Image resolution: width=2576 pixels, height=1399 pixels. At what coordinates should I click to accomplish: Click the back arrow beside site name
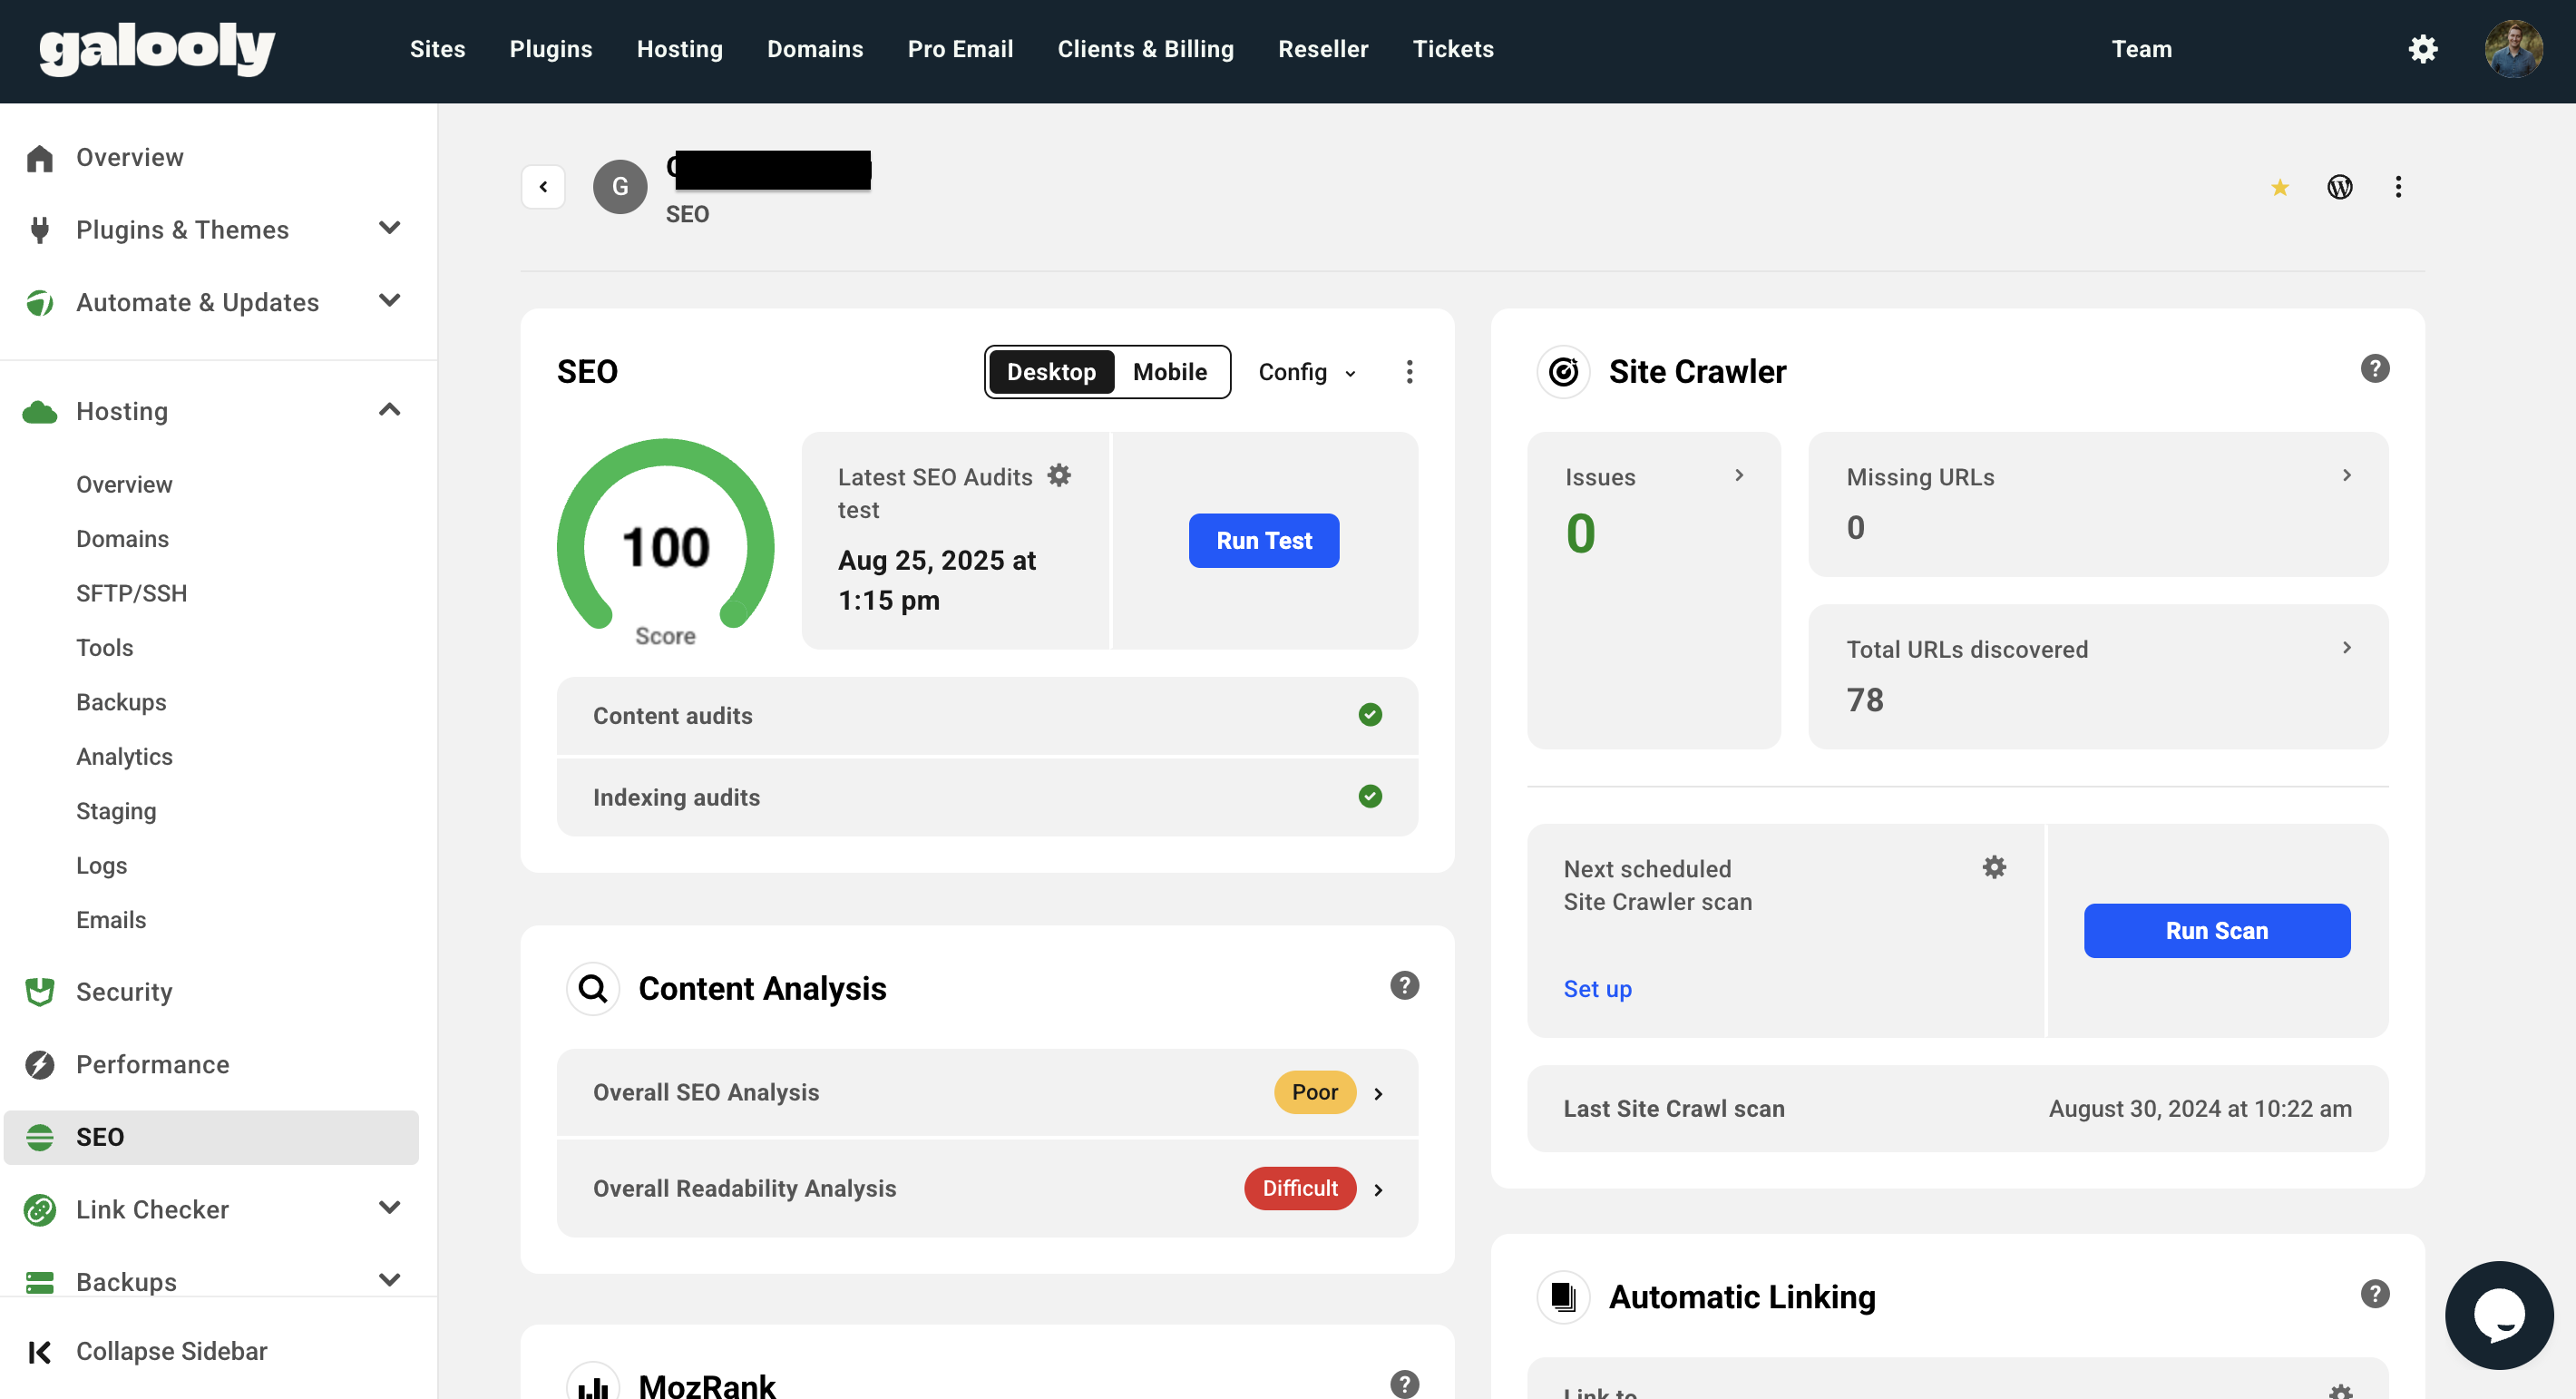click(543, 187)
